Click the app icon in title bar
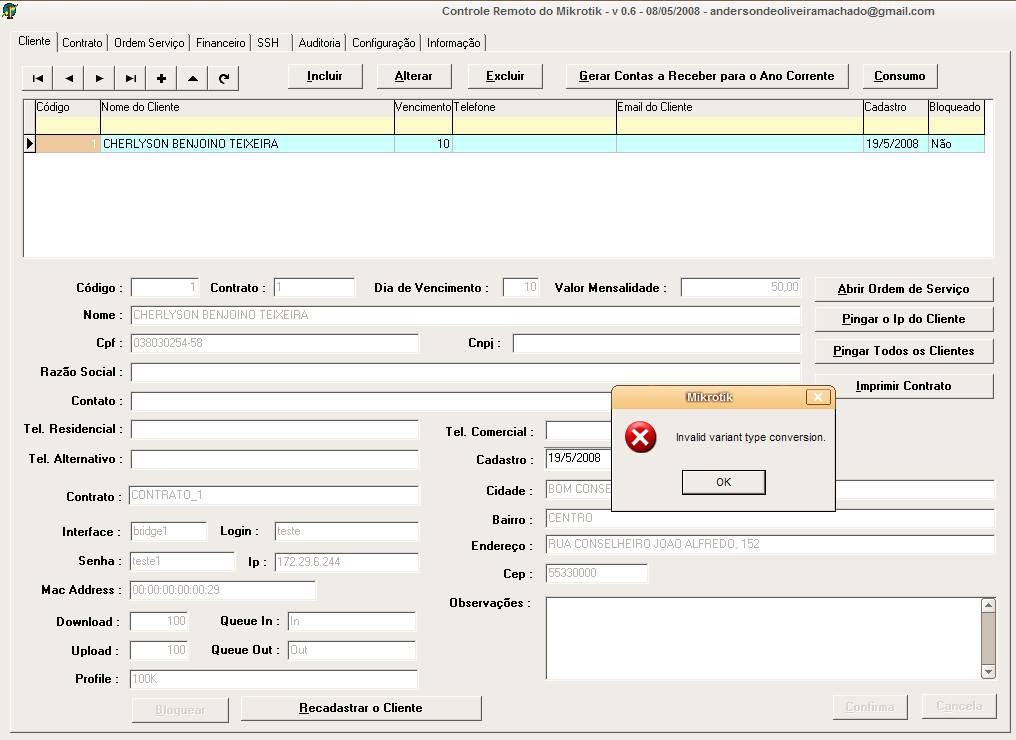 pyautogui.click(x=10, y=10)
